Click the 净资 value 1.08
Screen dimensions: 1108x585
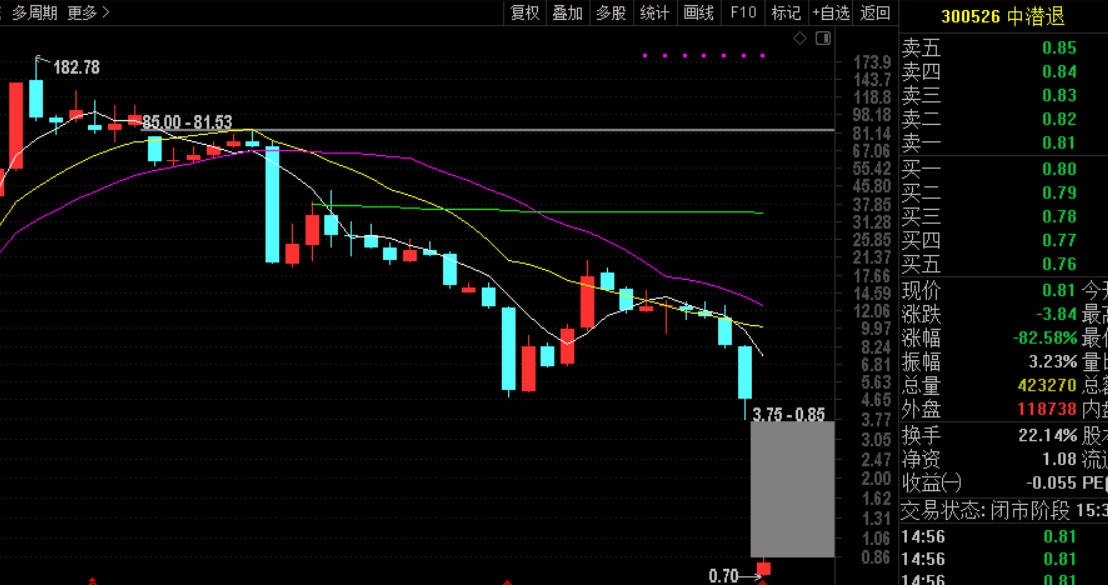tap(1059, 459)
